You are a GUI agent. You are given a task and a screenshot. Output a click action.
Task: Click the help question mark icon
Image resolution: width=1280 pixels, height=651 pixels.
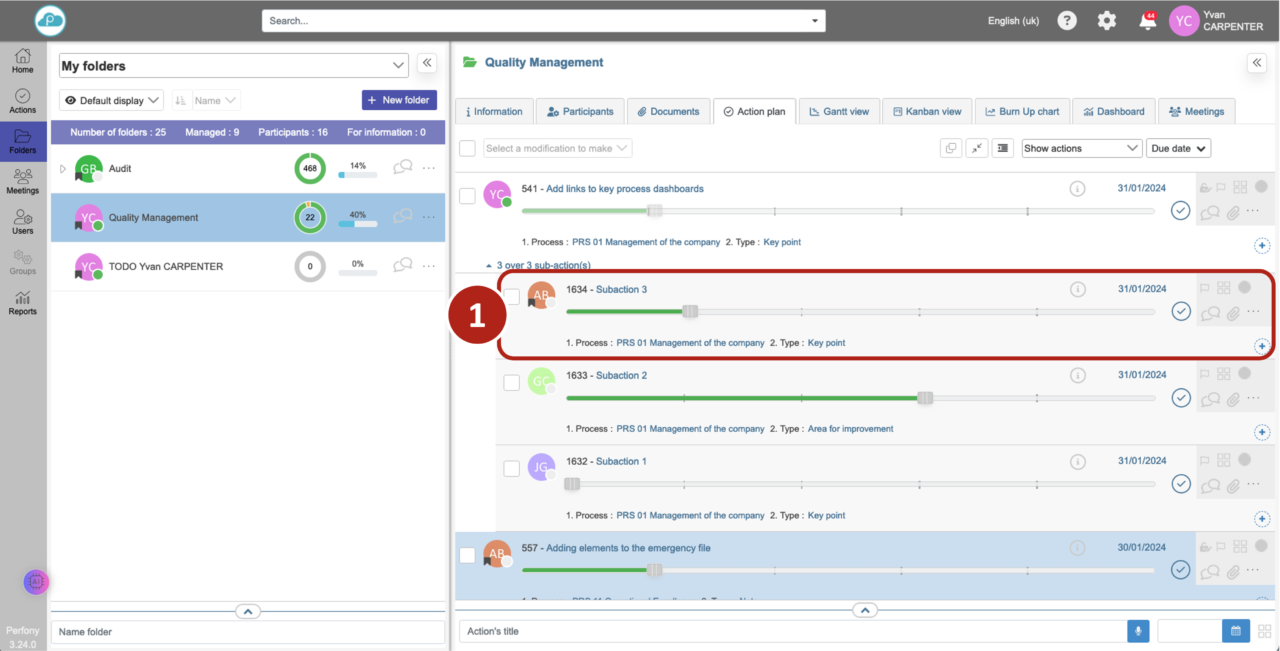point(1067,21)
